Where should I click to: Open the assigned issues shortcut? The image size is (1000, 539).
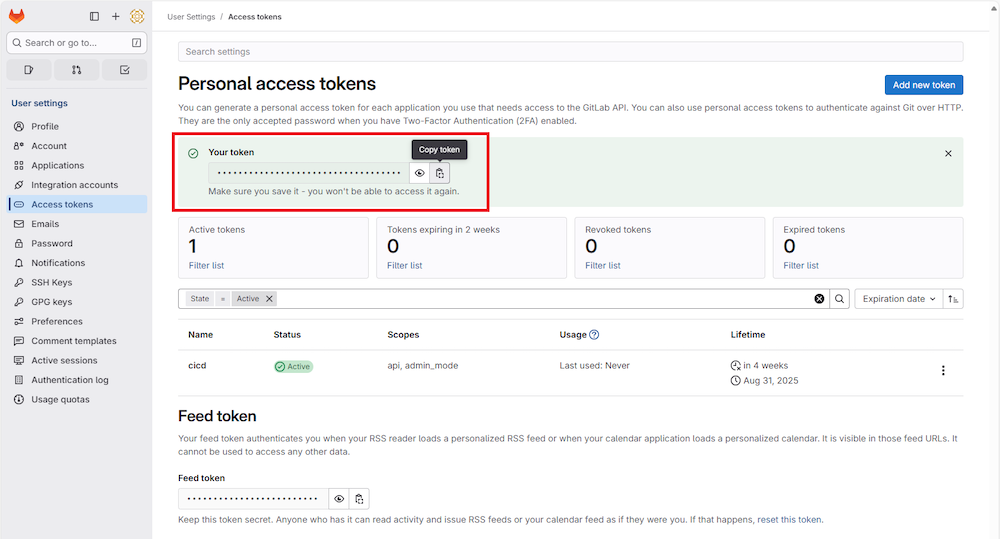tap(29, 70)
